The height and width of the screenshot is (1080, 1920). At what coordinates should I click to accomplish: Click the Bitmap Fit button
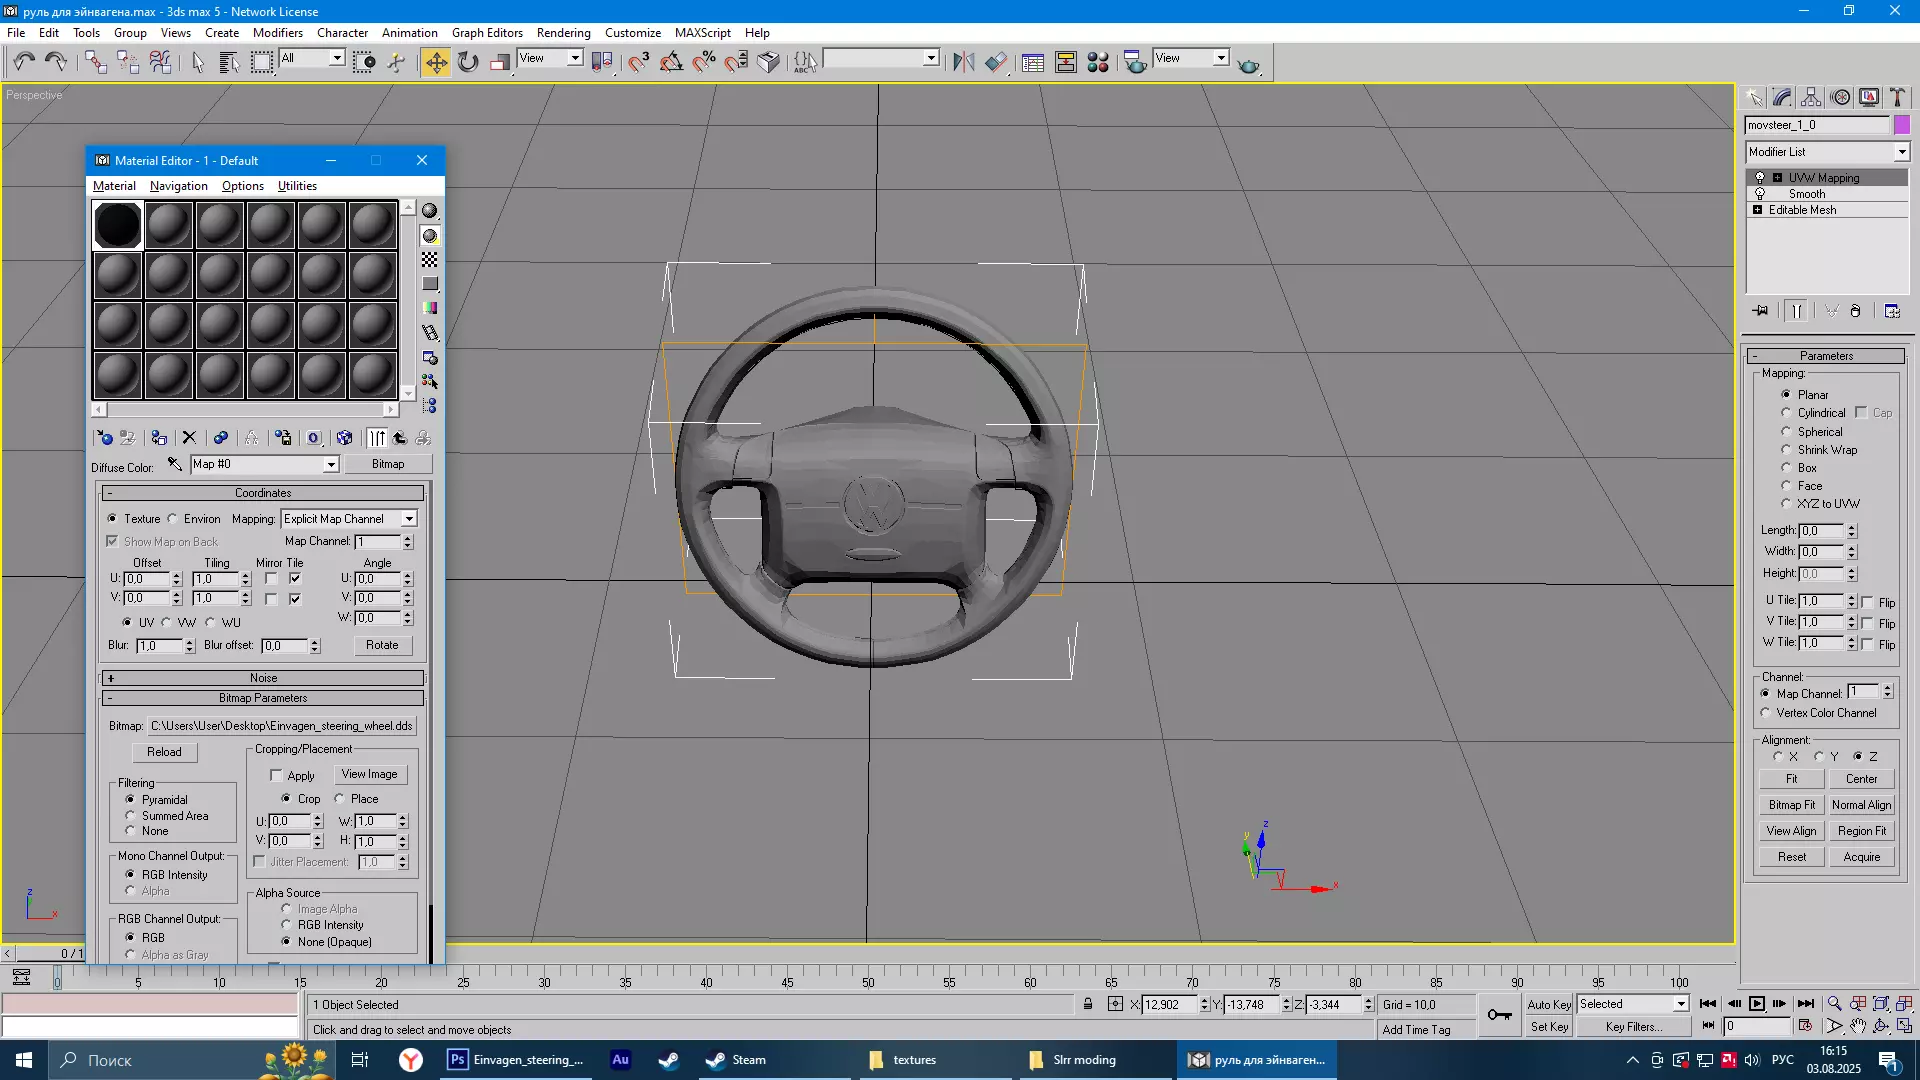pos(1792,805)
